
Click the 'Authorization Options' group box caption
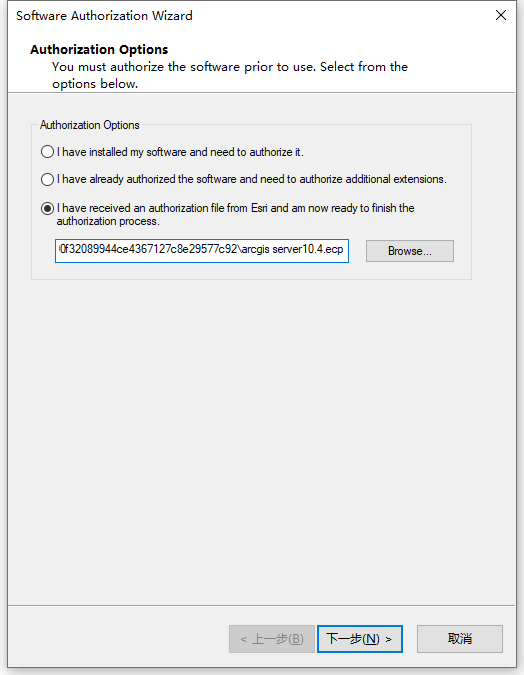tap(90, 125)
